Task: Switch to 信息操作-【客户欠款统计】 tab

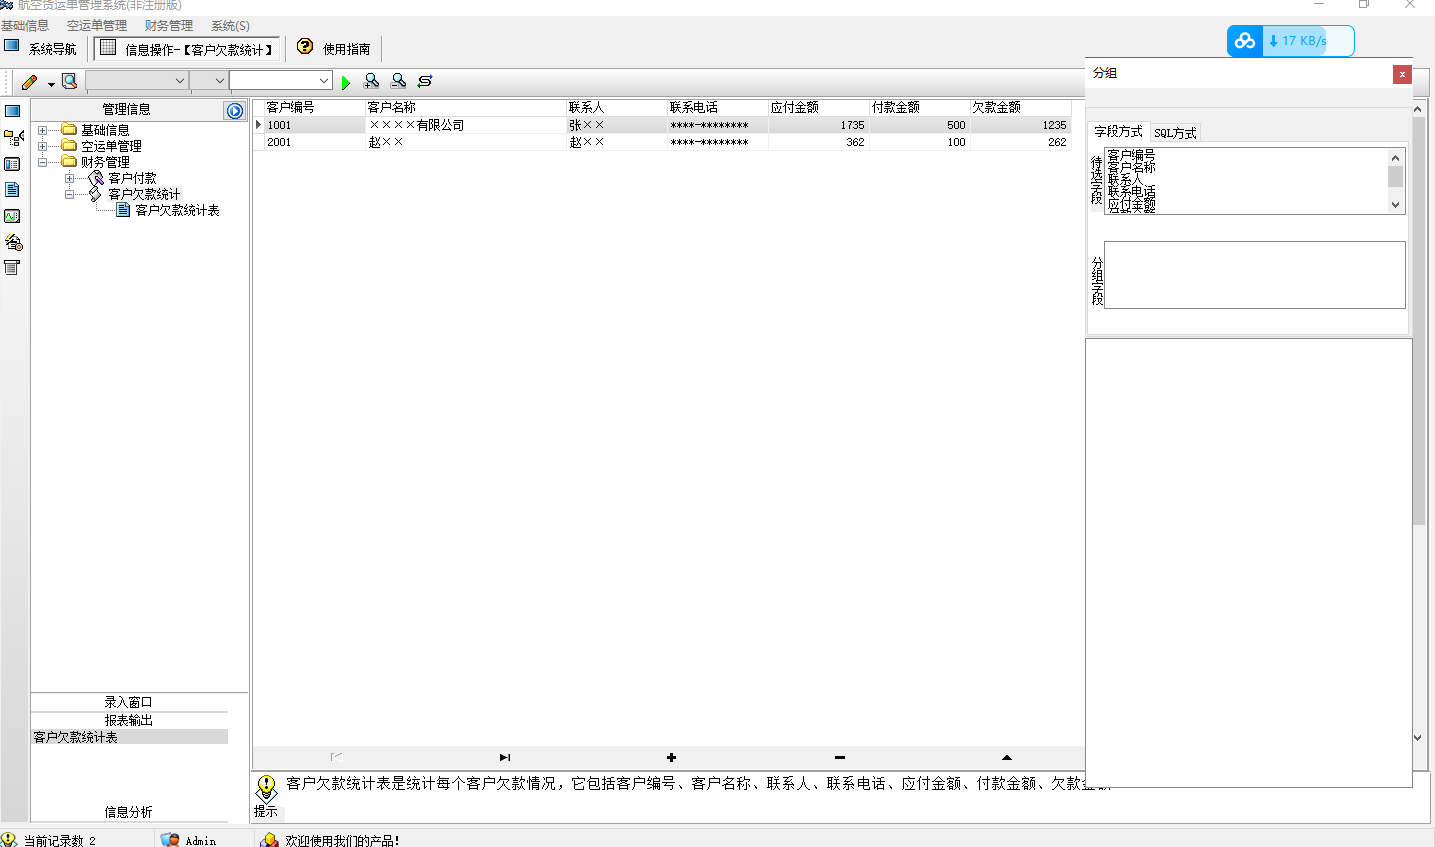Action: (187, 48)
